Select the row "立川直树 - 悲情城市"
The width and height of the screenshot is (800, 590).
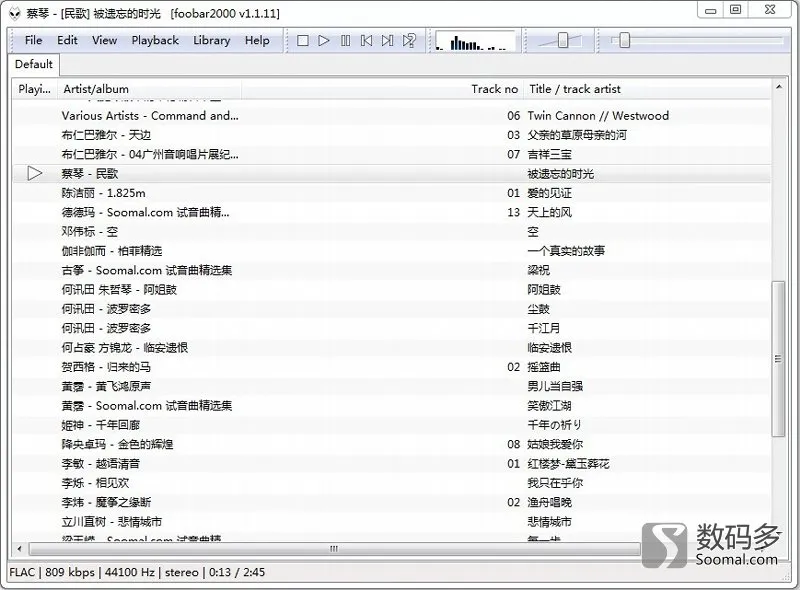coord(392,522)
